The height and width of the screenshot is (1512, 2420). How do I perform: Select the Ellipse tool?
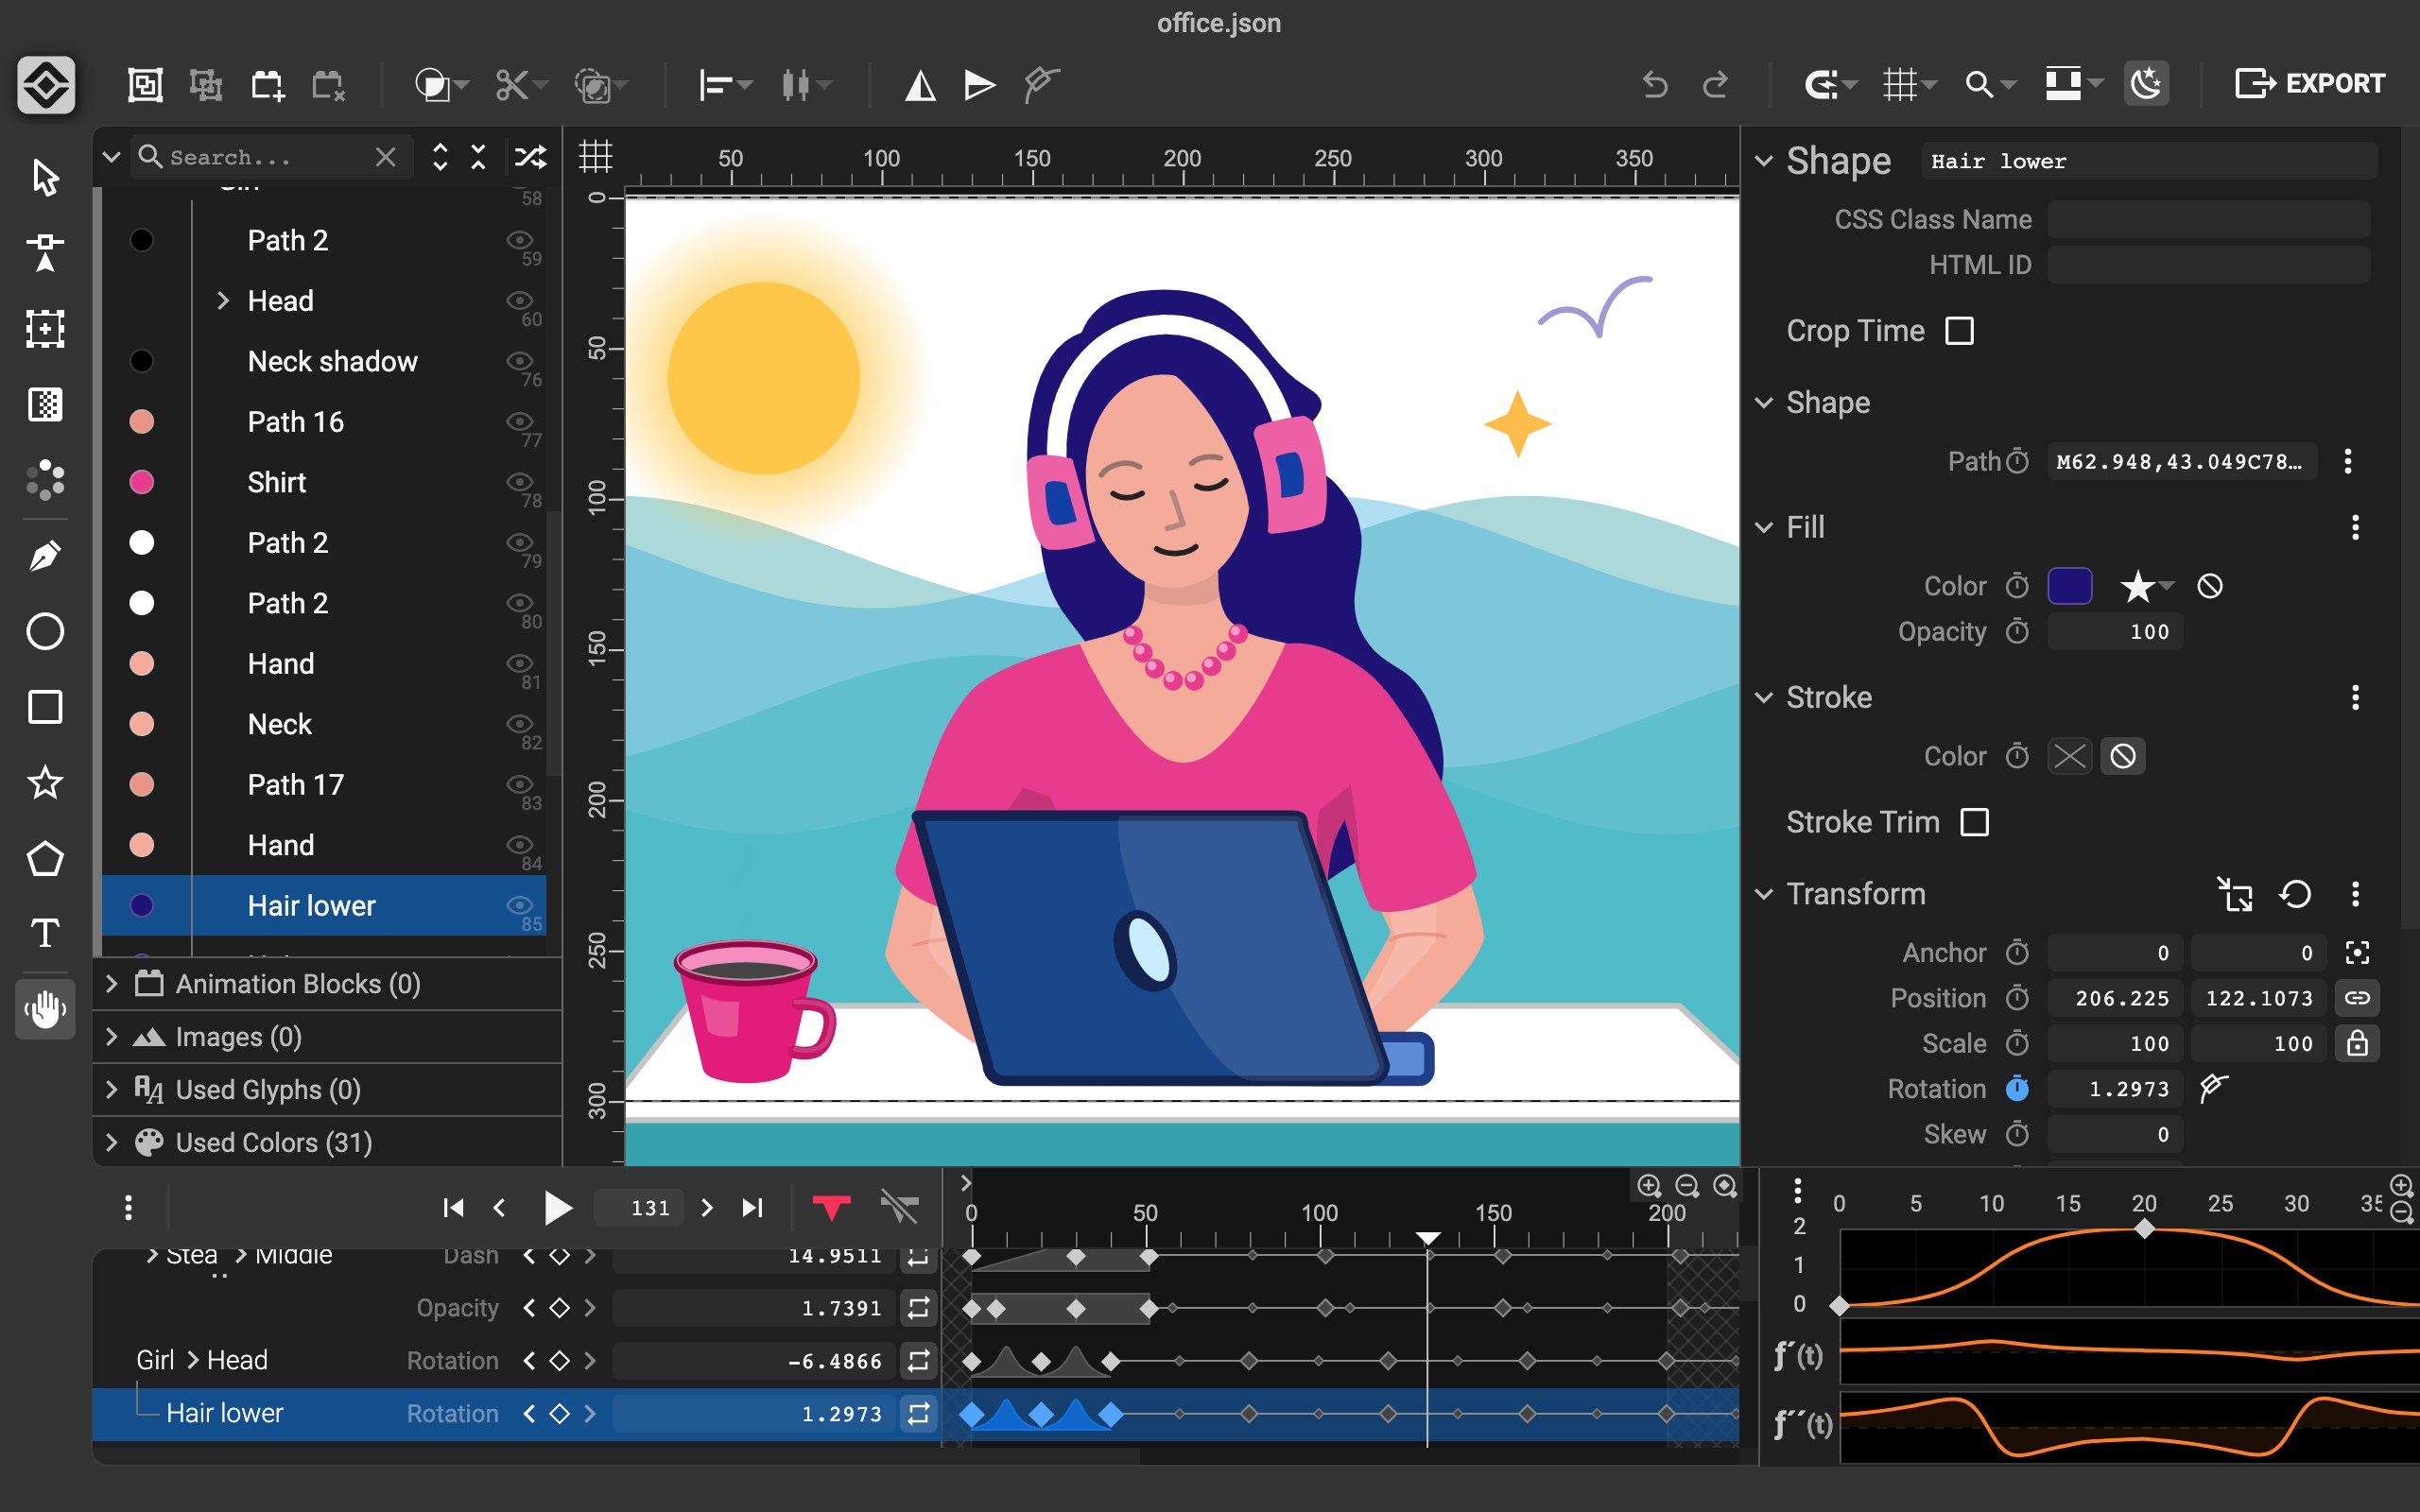click(44, 631)
